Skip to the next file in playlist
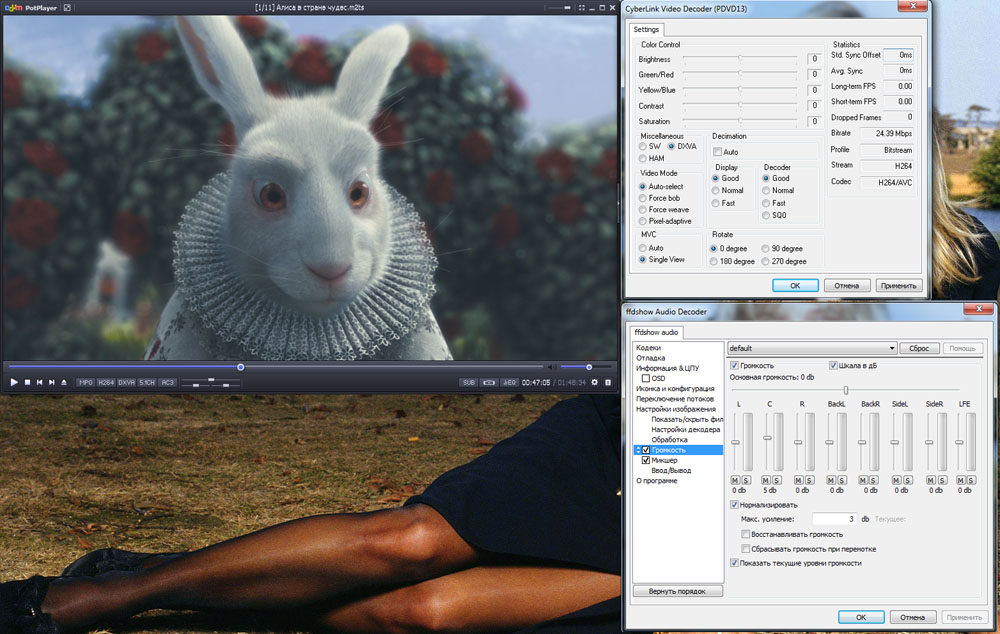The height and width of the screenshot is (634, 1000). 52,382
